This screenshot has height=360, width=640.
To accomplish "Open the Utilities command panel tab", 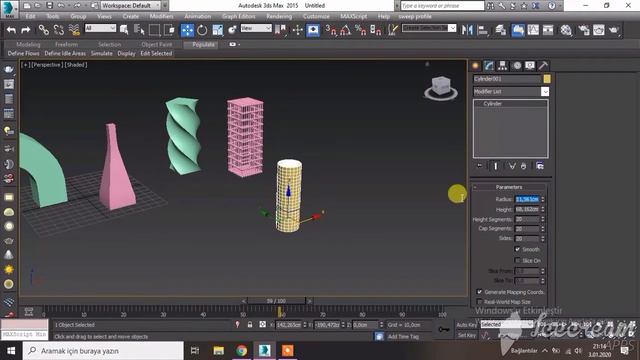I will [x=543, y=66].
